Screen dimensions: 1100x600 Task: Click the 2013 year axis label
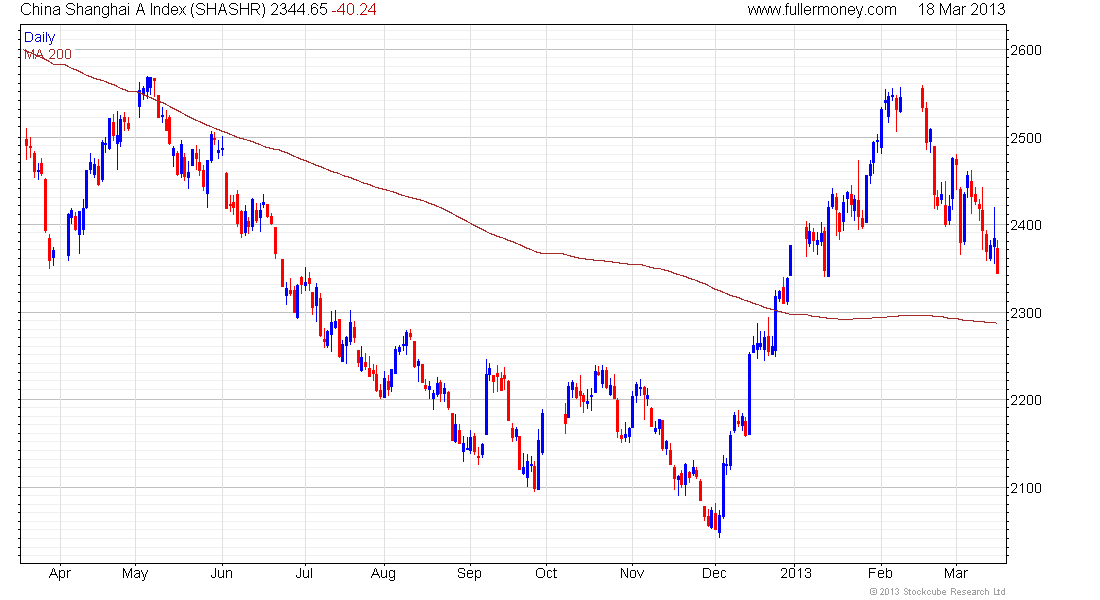tap(796, 573)
